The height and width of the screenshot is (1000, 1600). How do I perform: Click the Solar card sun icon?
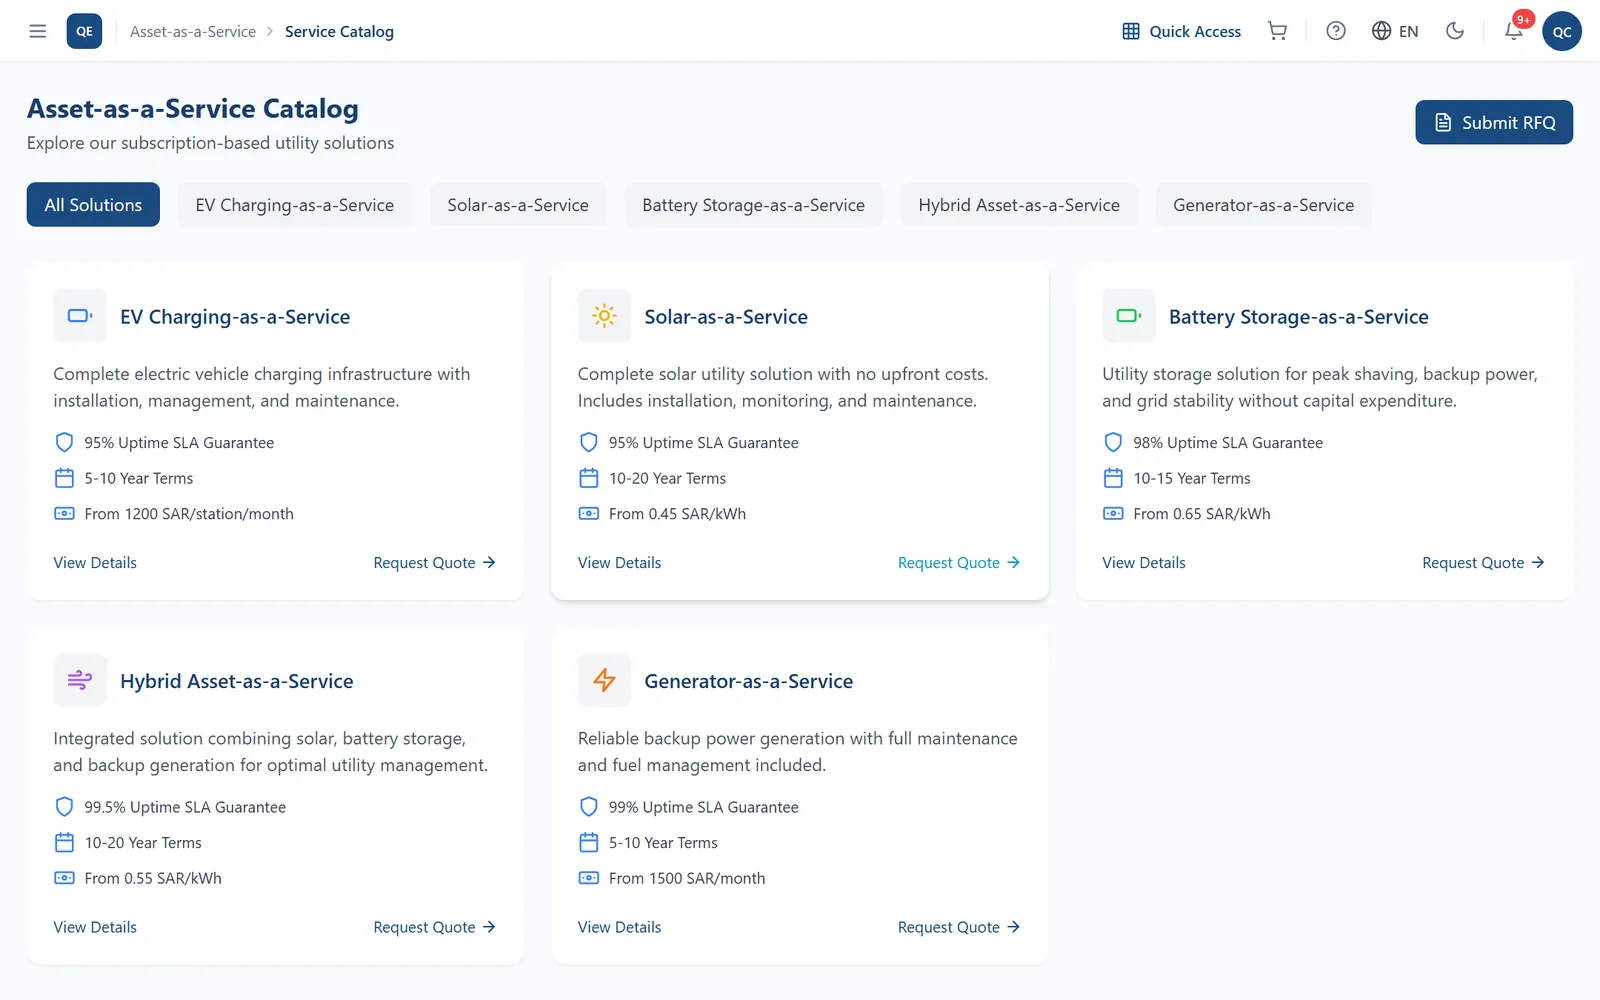pos(604,316)
